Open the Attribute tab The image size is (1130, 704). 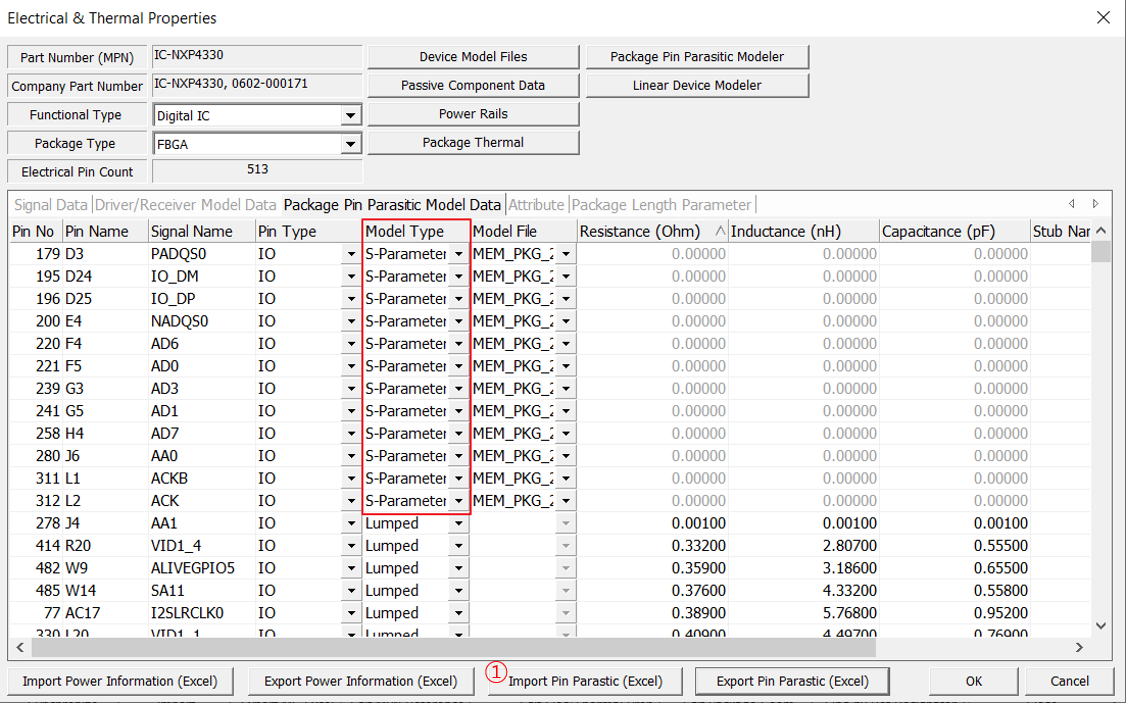(x=537, y=204)
